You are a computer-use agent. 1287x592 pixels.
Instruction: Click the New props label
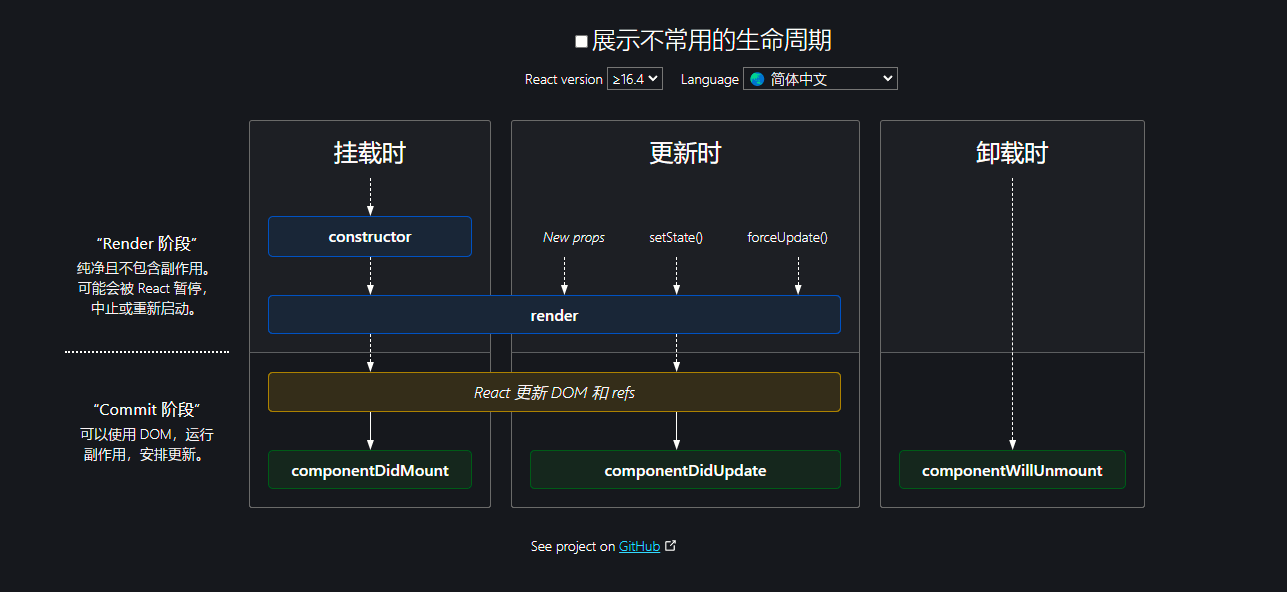(574, 237)
